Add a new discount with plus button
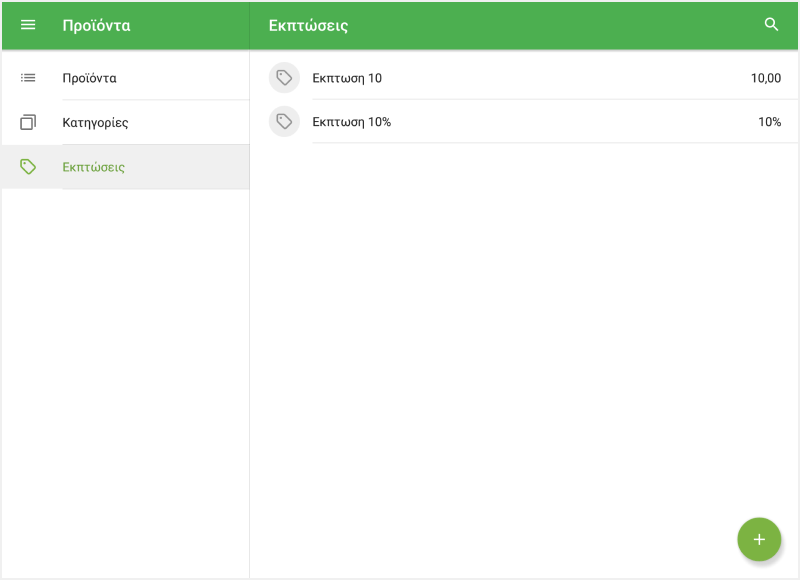800x580 pixels. [758, 539]
